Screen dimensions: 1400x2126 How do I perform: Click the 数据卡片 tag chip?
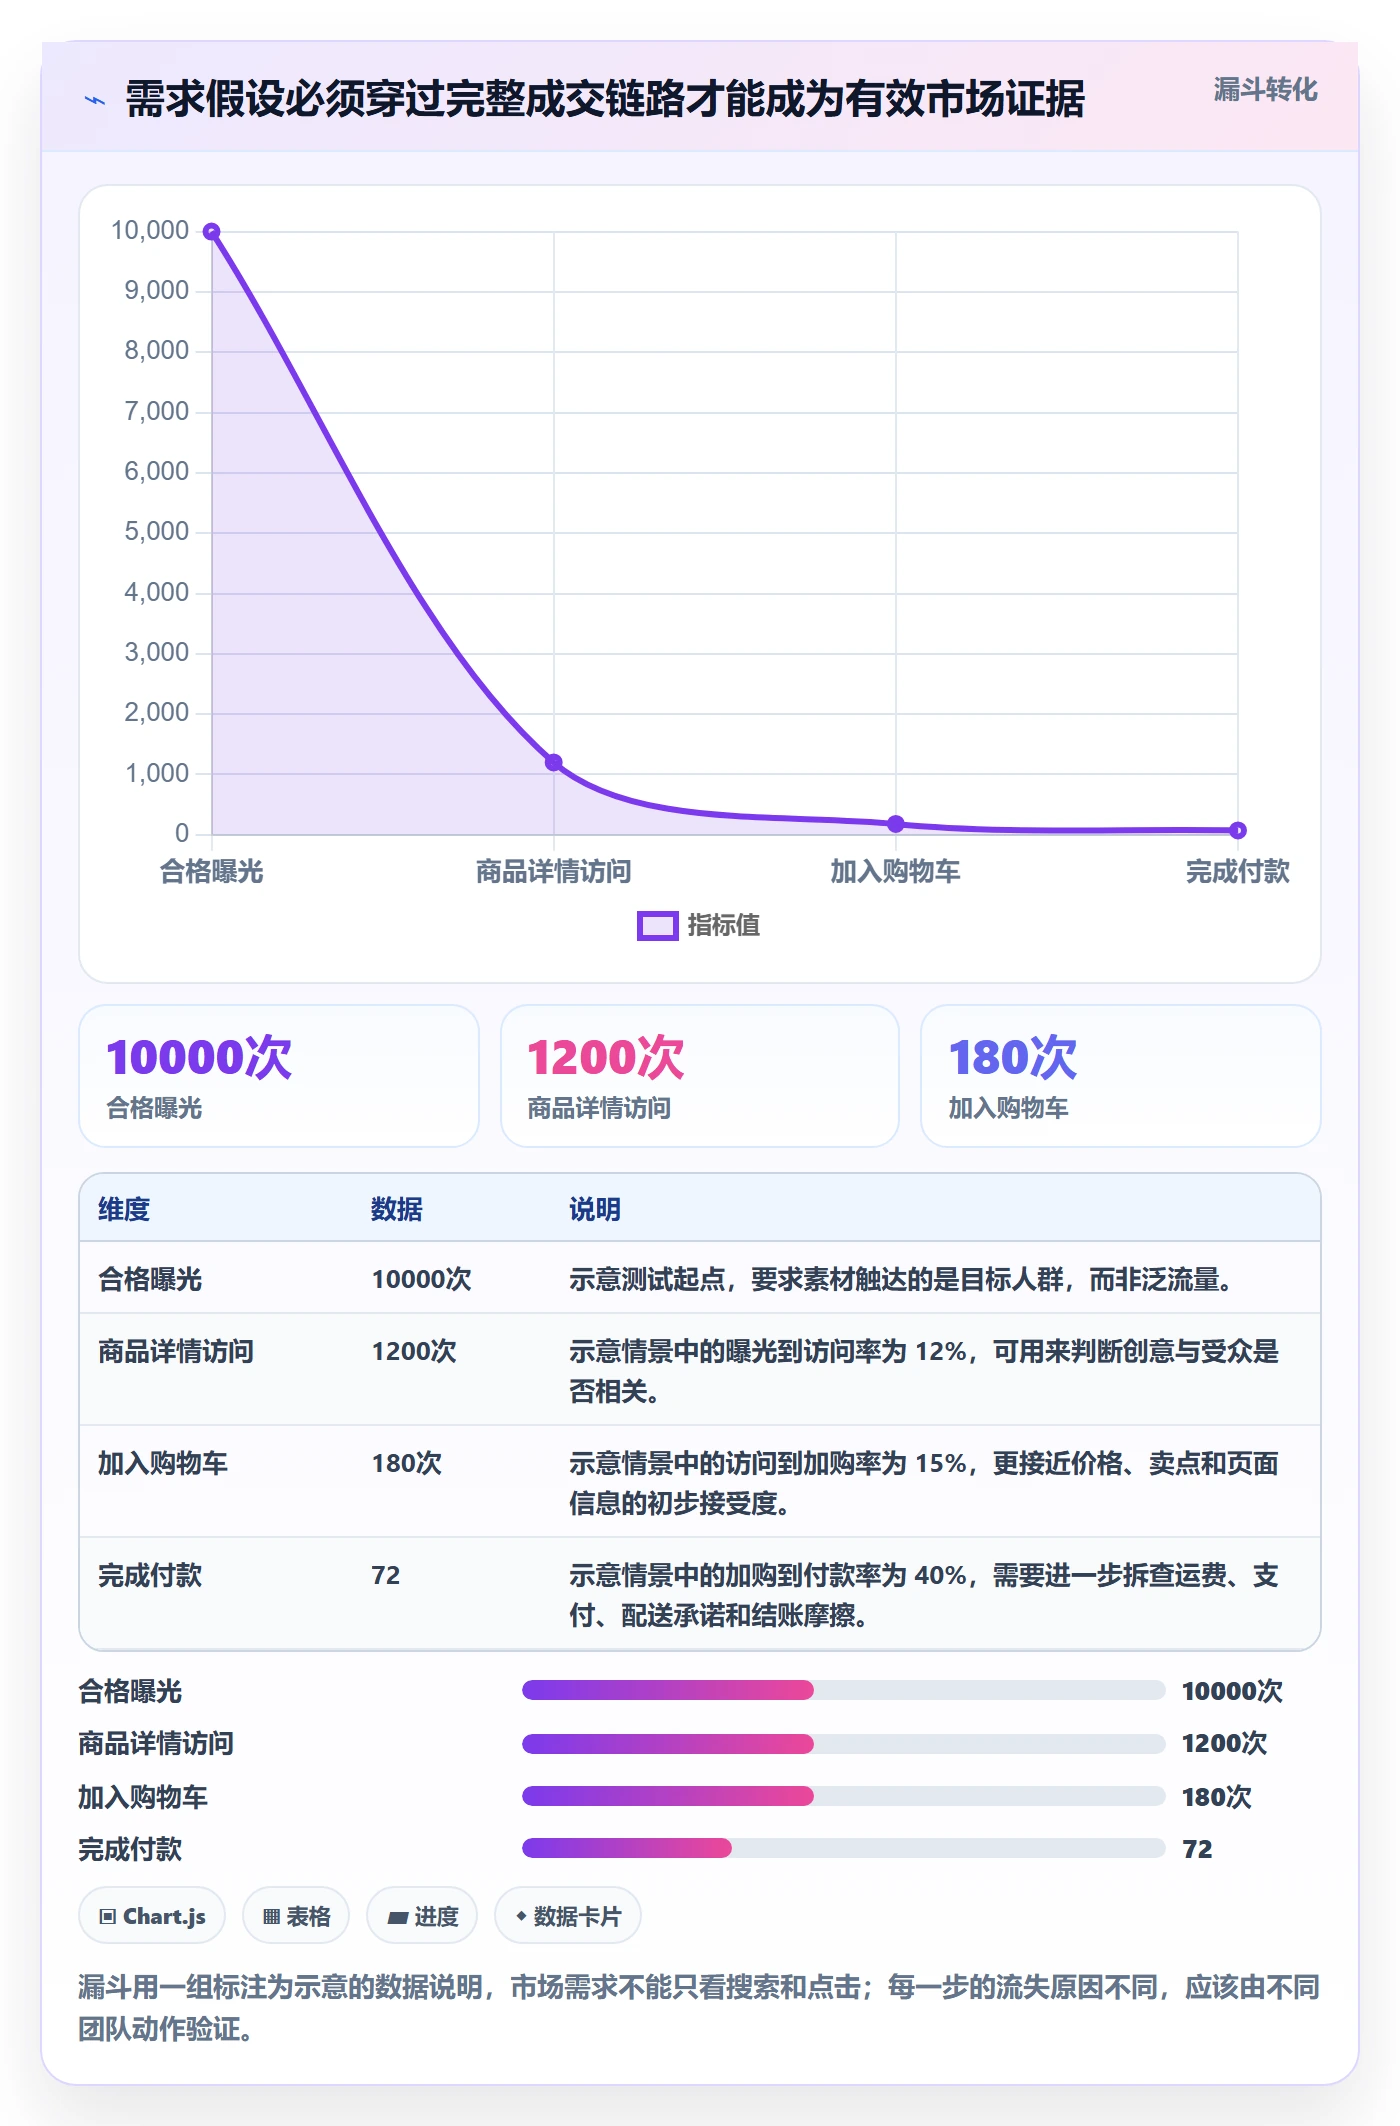coord(568,1916)
